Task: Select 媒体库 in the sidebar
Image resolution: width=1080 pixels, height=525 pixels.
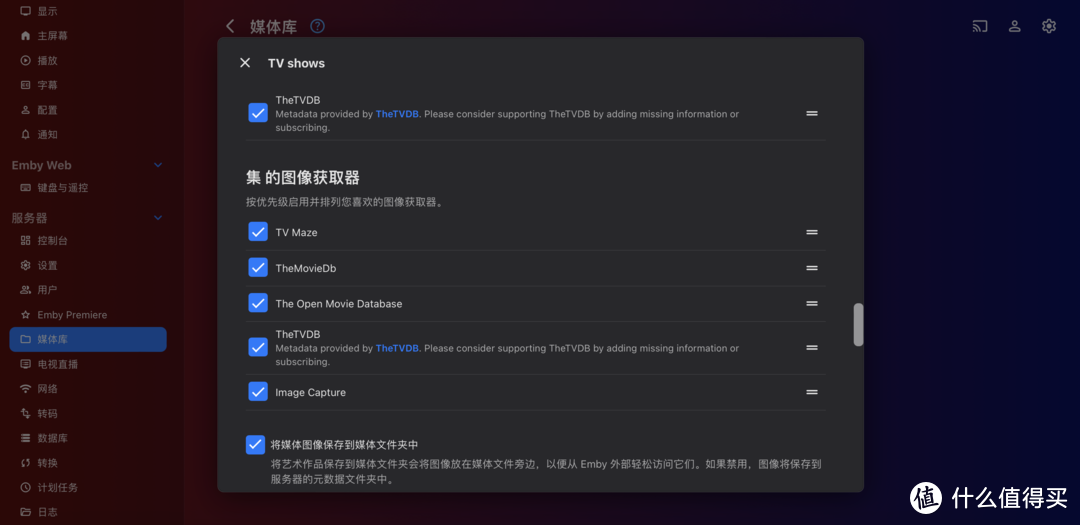Action: click(88, 340)
